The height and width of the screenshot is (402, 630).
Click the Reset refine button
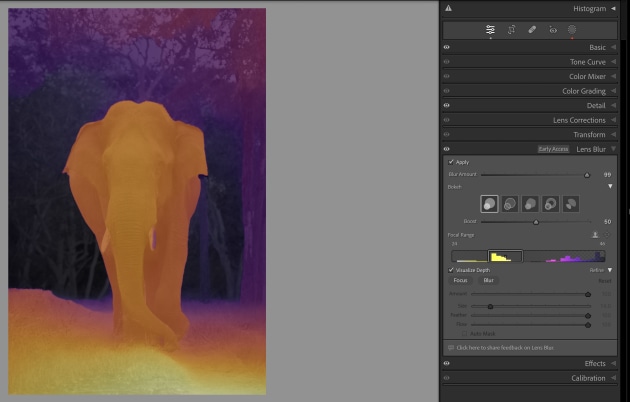point(605,281)
